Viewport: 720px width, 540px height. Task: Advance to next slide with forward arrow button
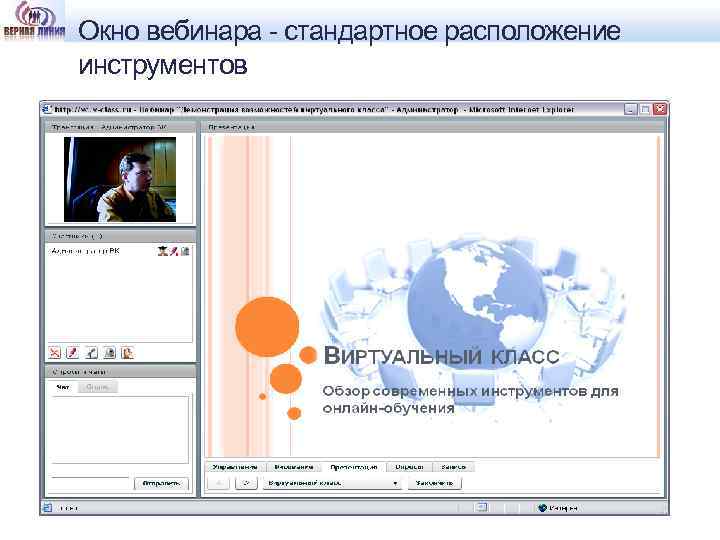[x=247, y=483]
